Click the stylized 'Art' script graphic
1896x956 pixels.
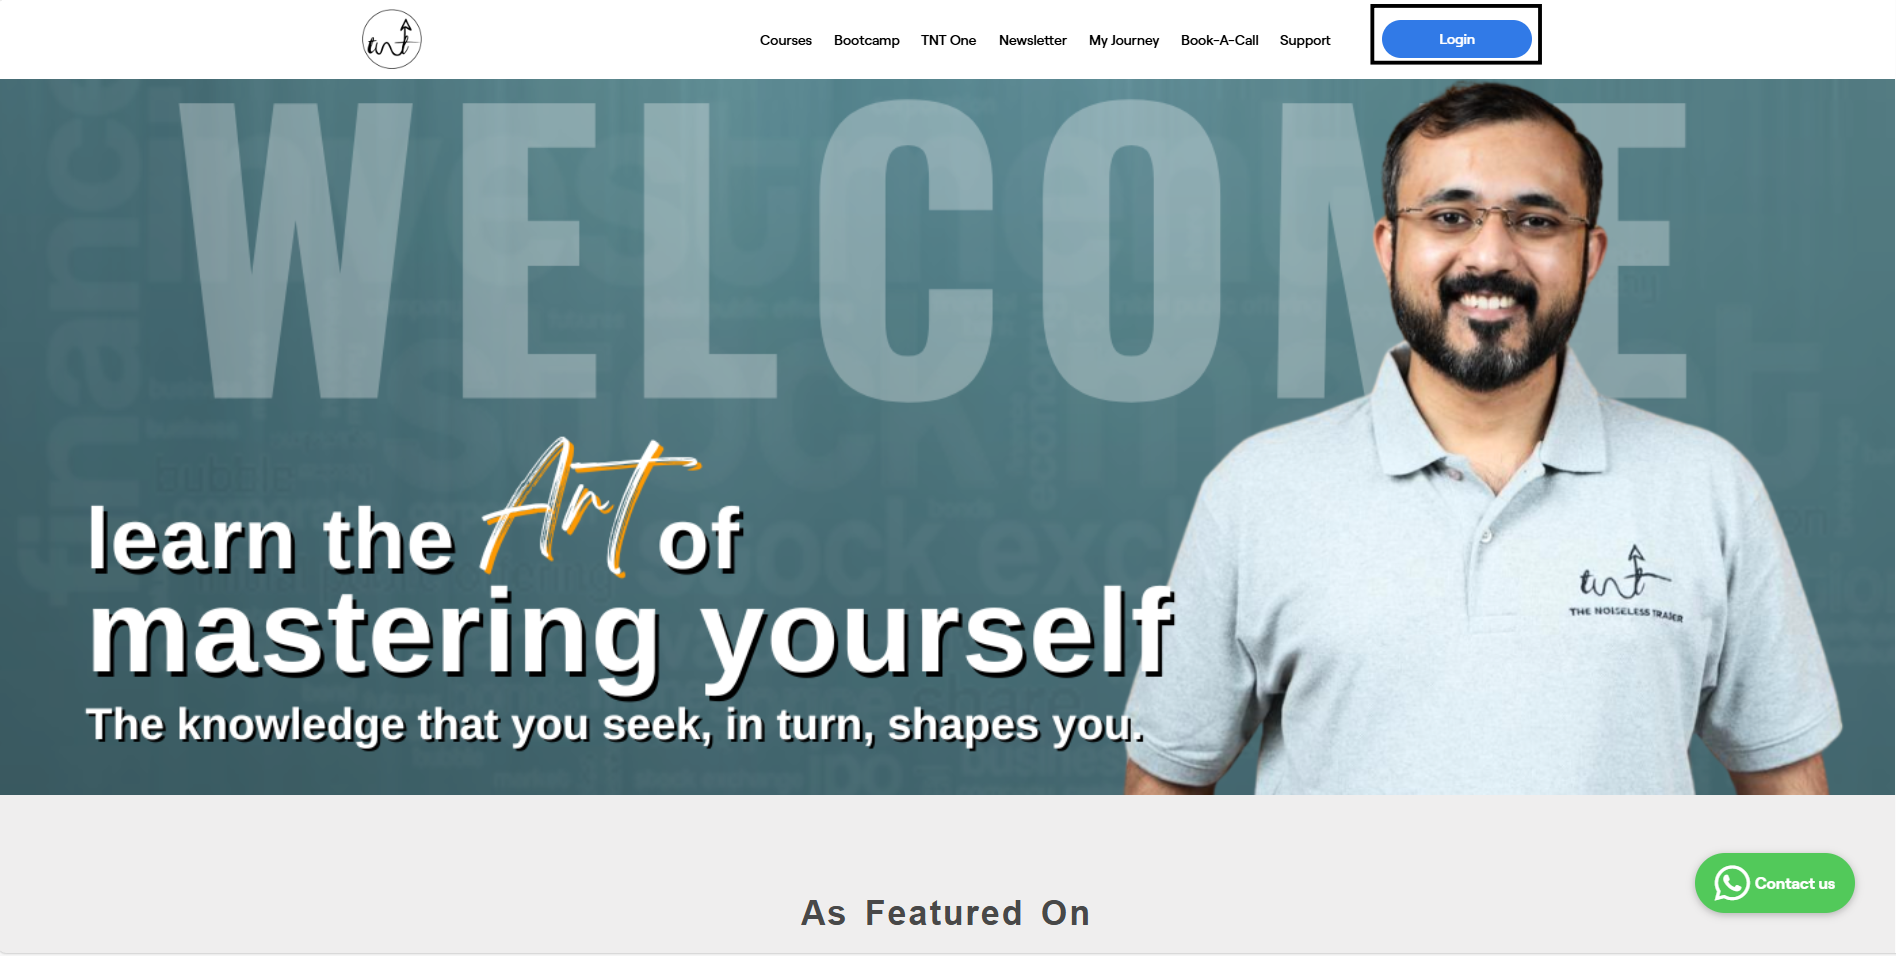click(590, 506)
